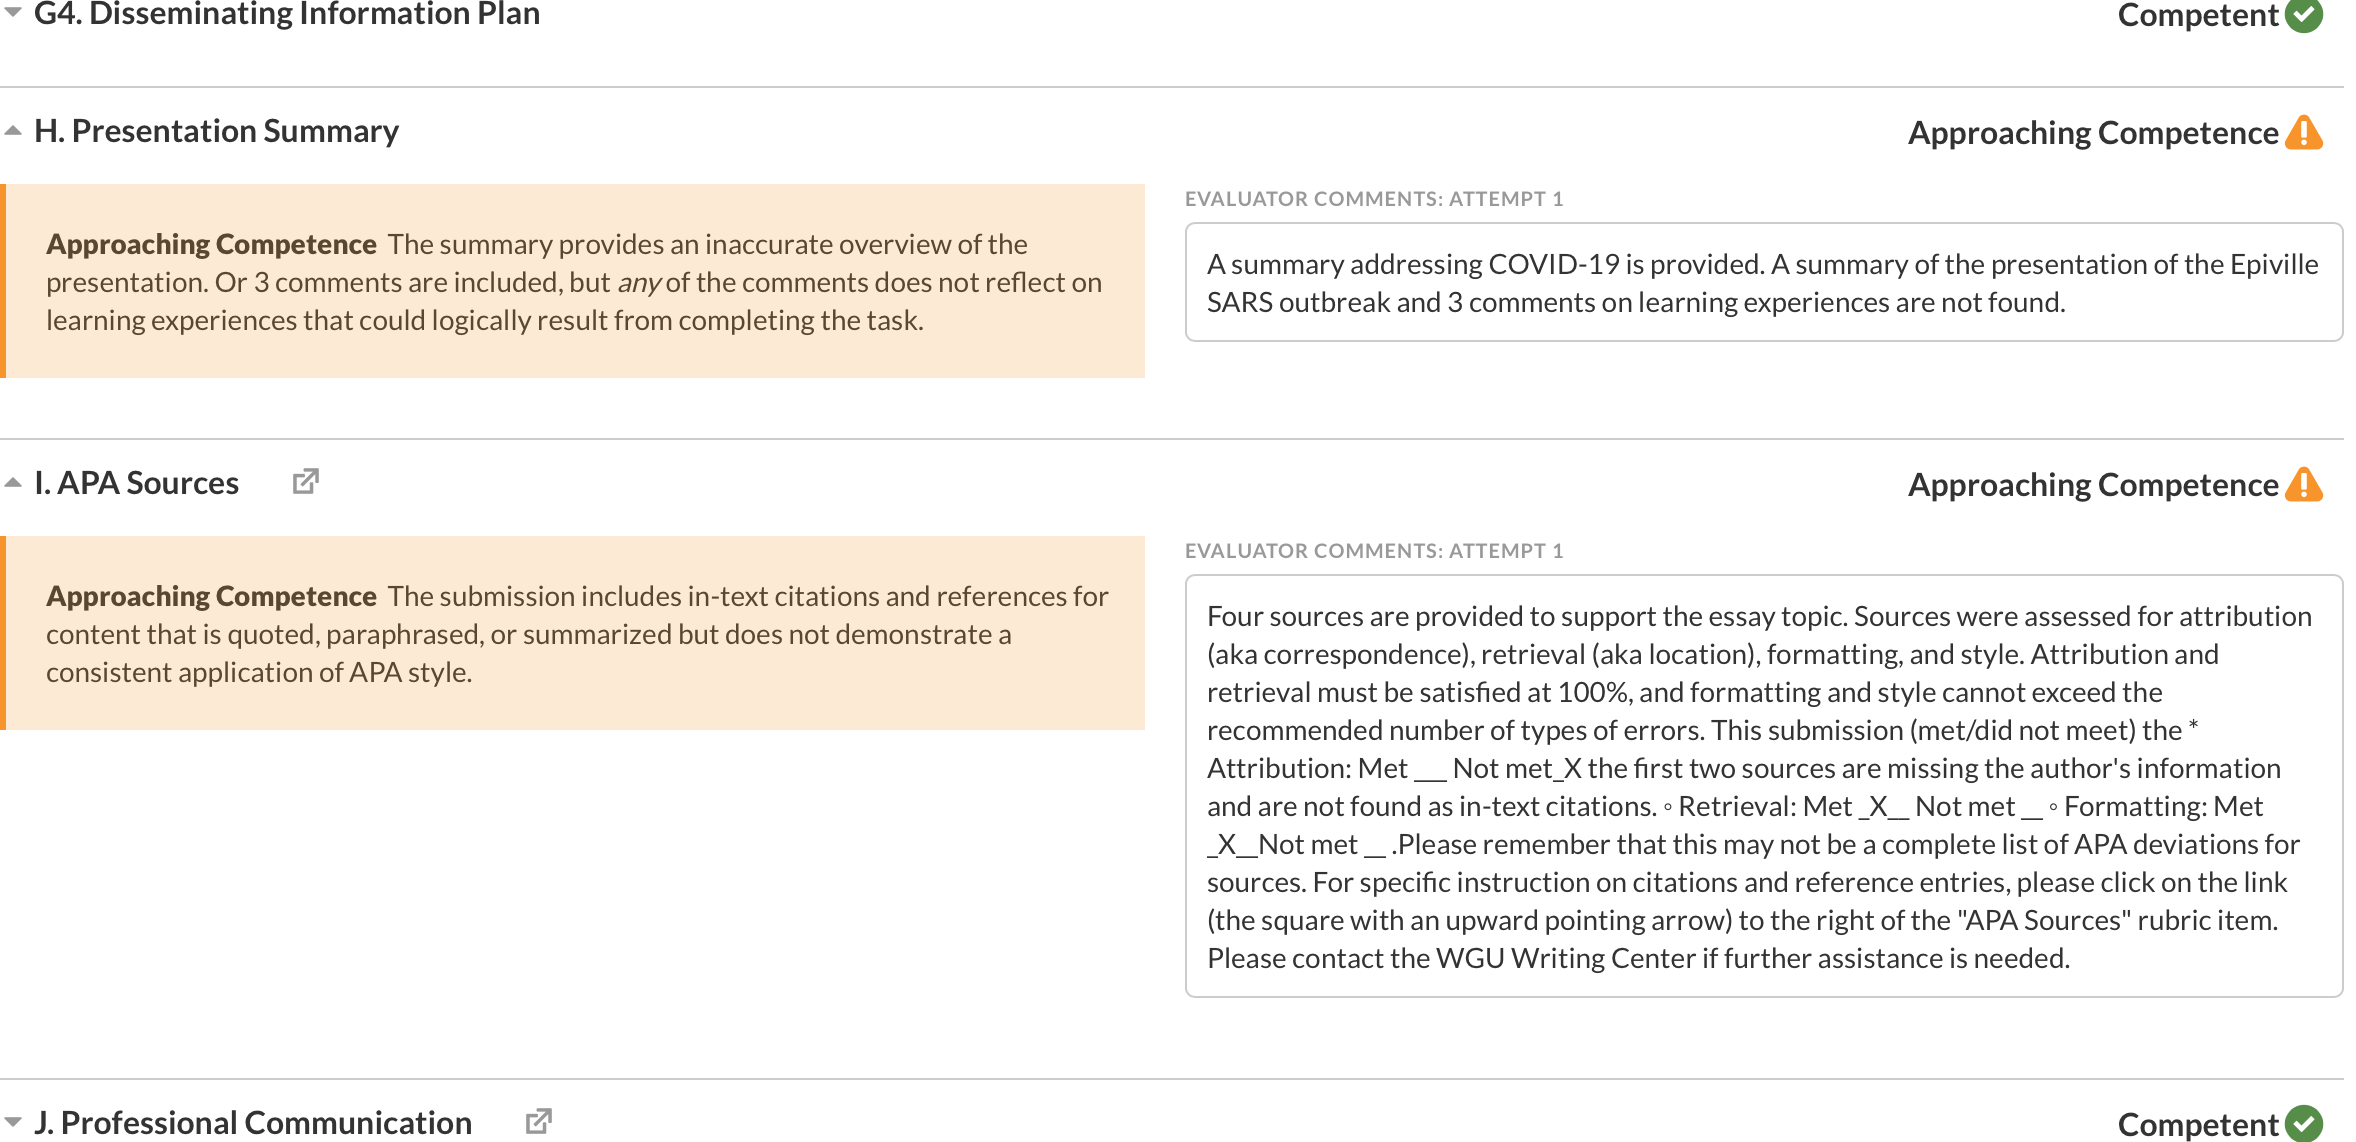Open external link icon beside APA Sources
This screenshot has width=2356, height=1142.
point(305,482)
